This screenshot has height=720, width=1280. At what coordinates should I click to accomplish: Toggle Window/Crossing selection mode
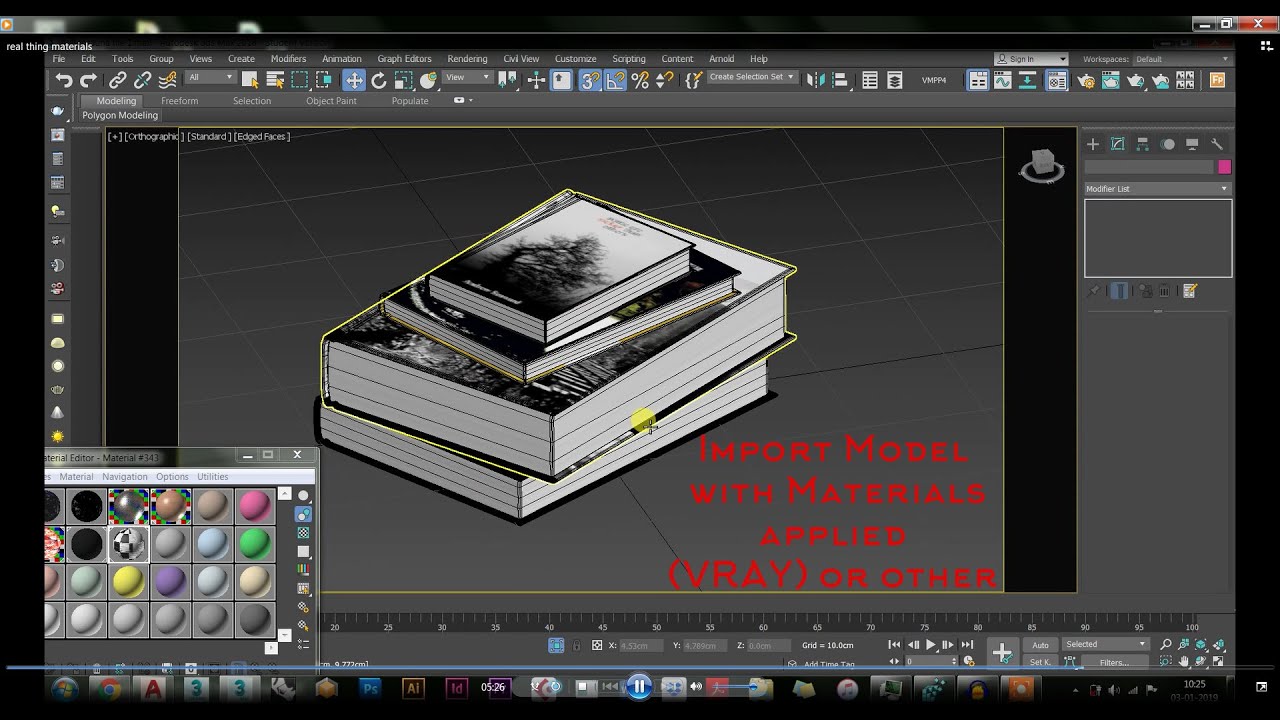(325, 81)
